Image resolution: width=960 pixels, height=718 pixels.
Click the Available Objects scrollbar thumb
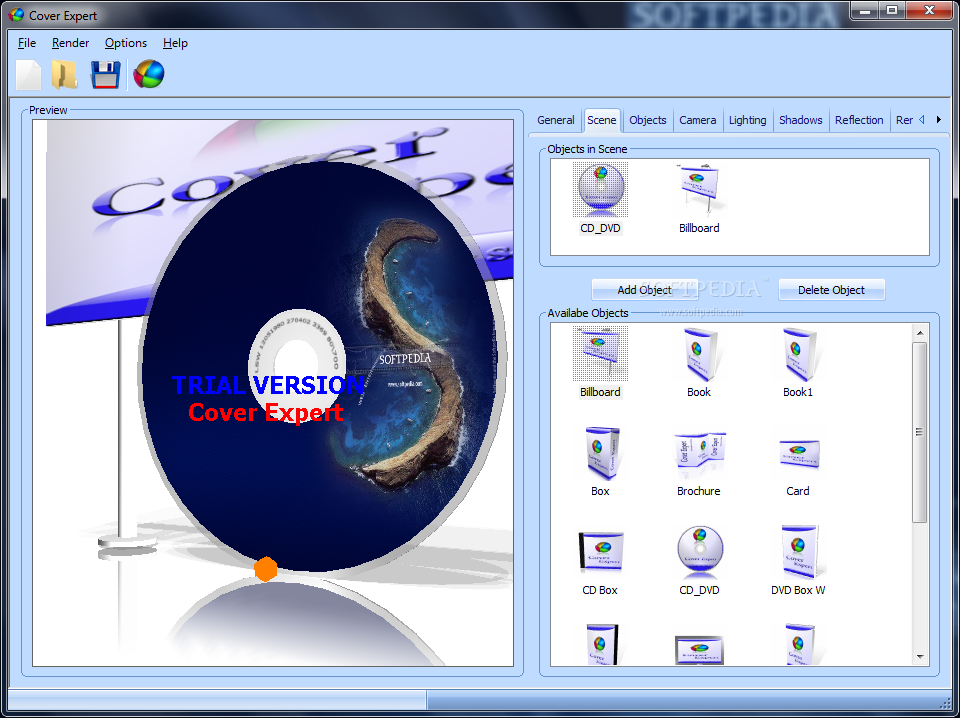pyautogui.click(x=920, y=432)
